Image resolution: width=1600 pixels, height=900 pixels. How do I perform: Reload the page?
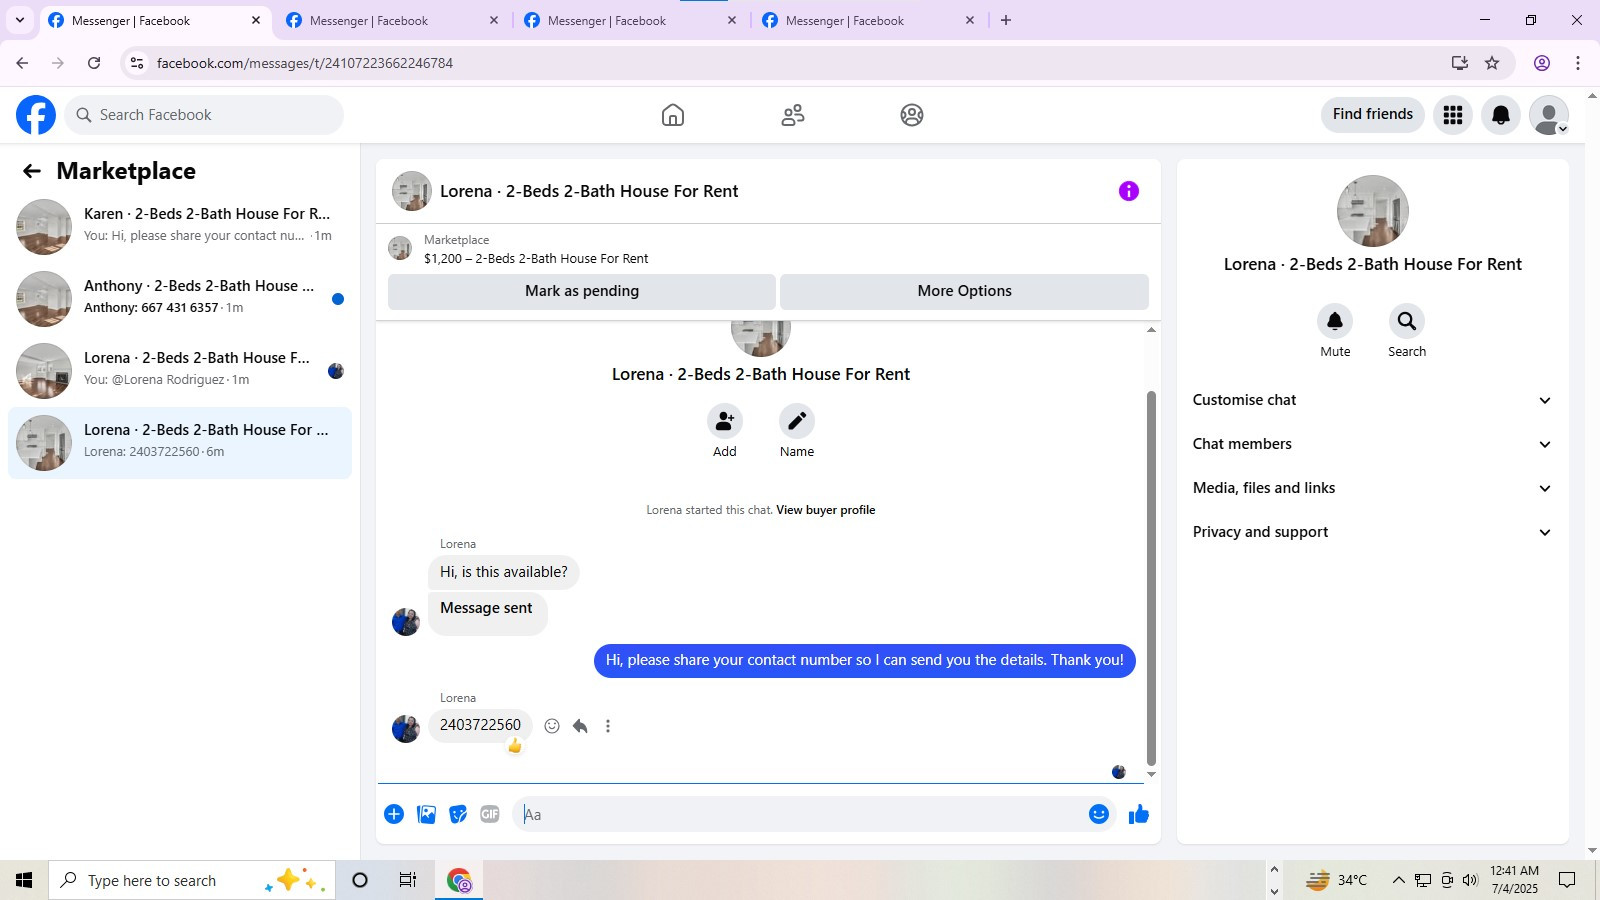(x=94, y=63)
